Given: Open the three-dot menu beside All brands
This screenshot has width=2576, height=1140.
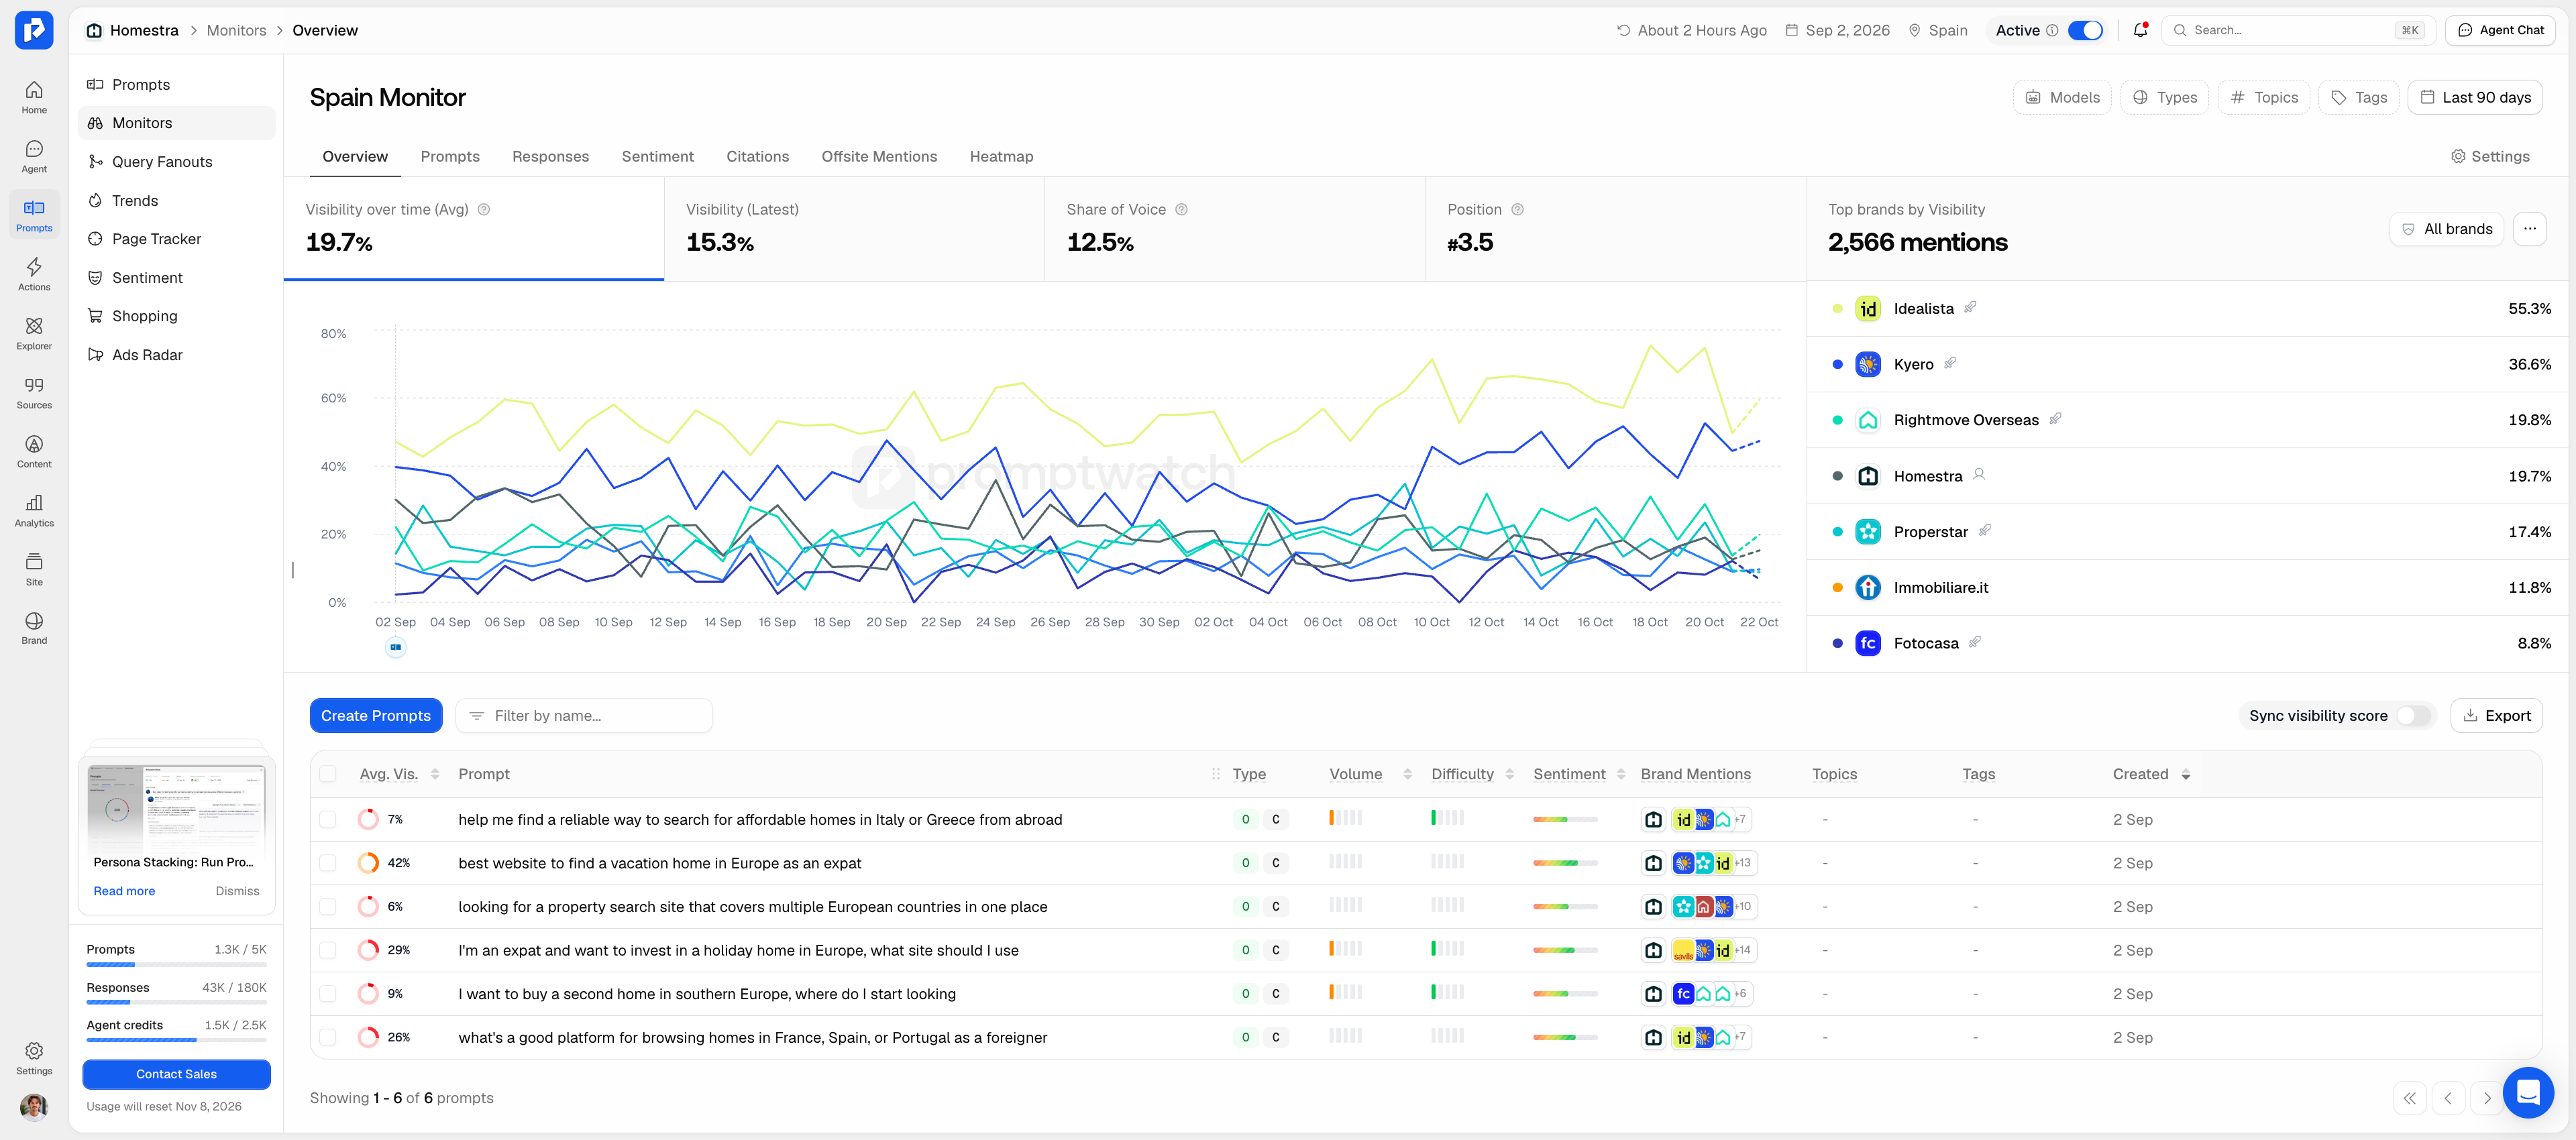Looking at the screenshot, I should pyautogui.click(x=2529, y=229).
